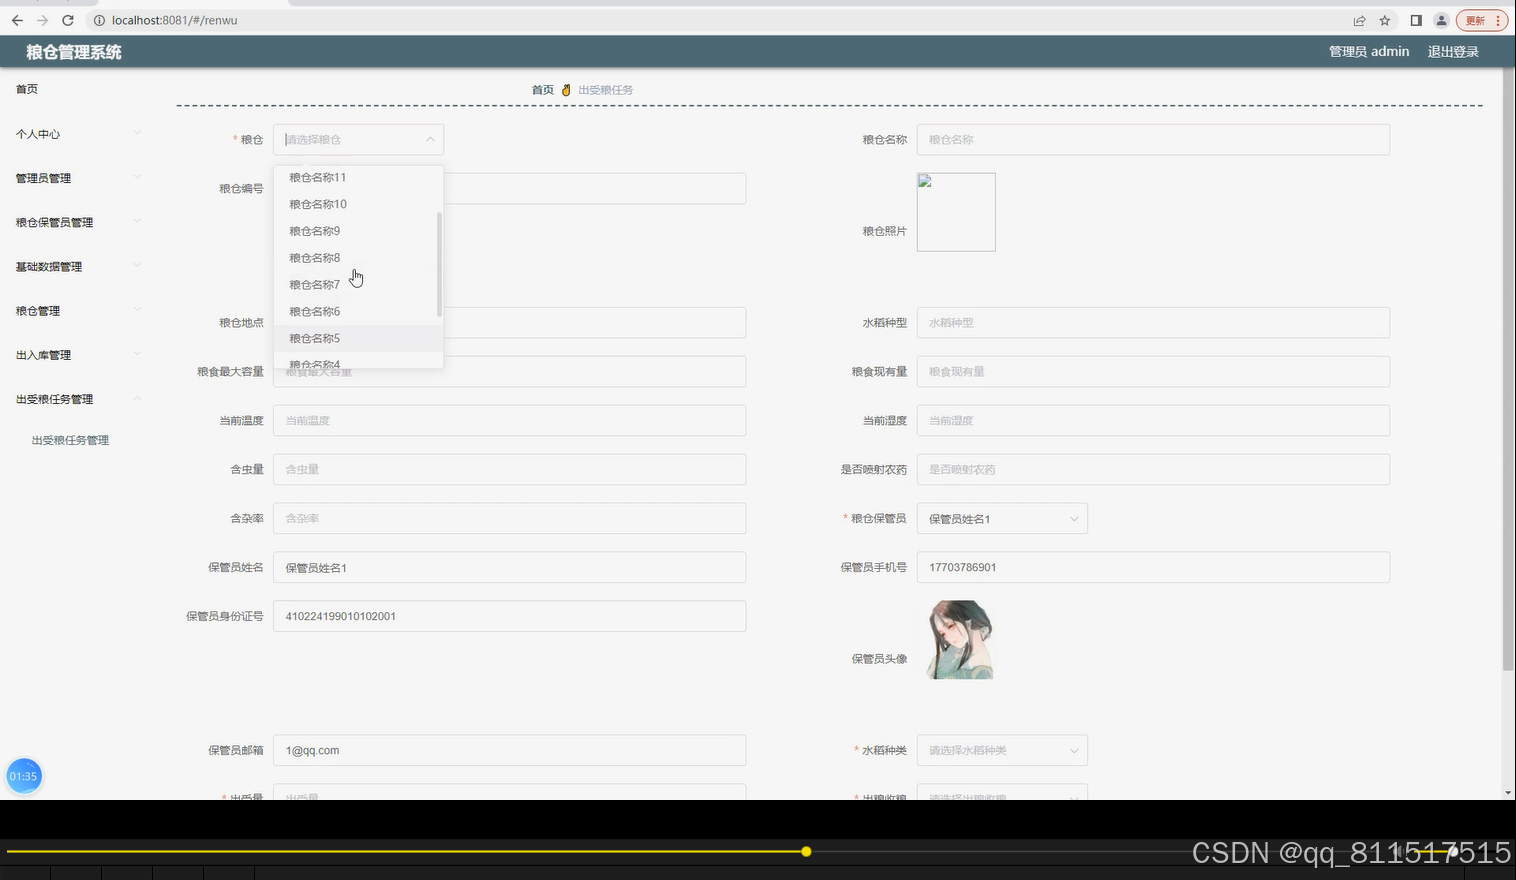
Task: Focus the 粮食现有量 input field
Action: 1153,371
